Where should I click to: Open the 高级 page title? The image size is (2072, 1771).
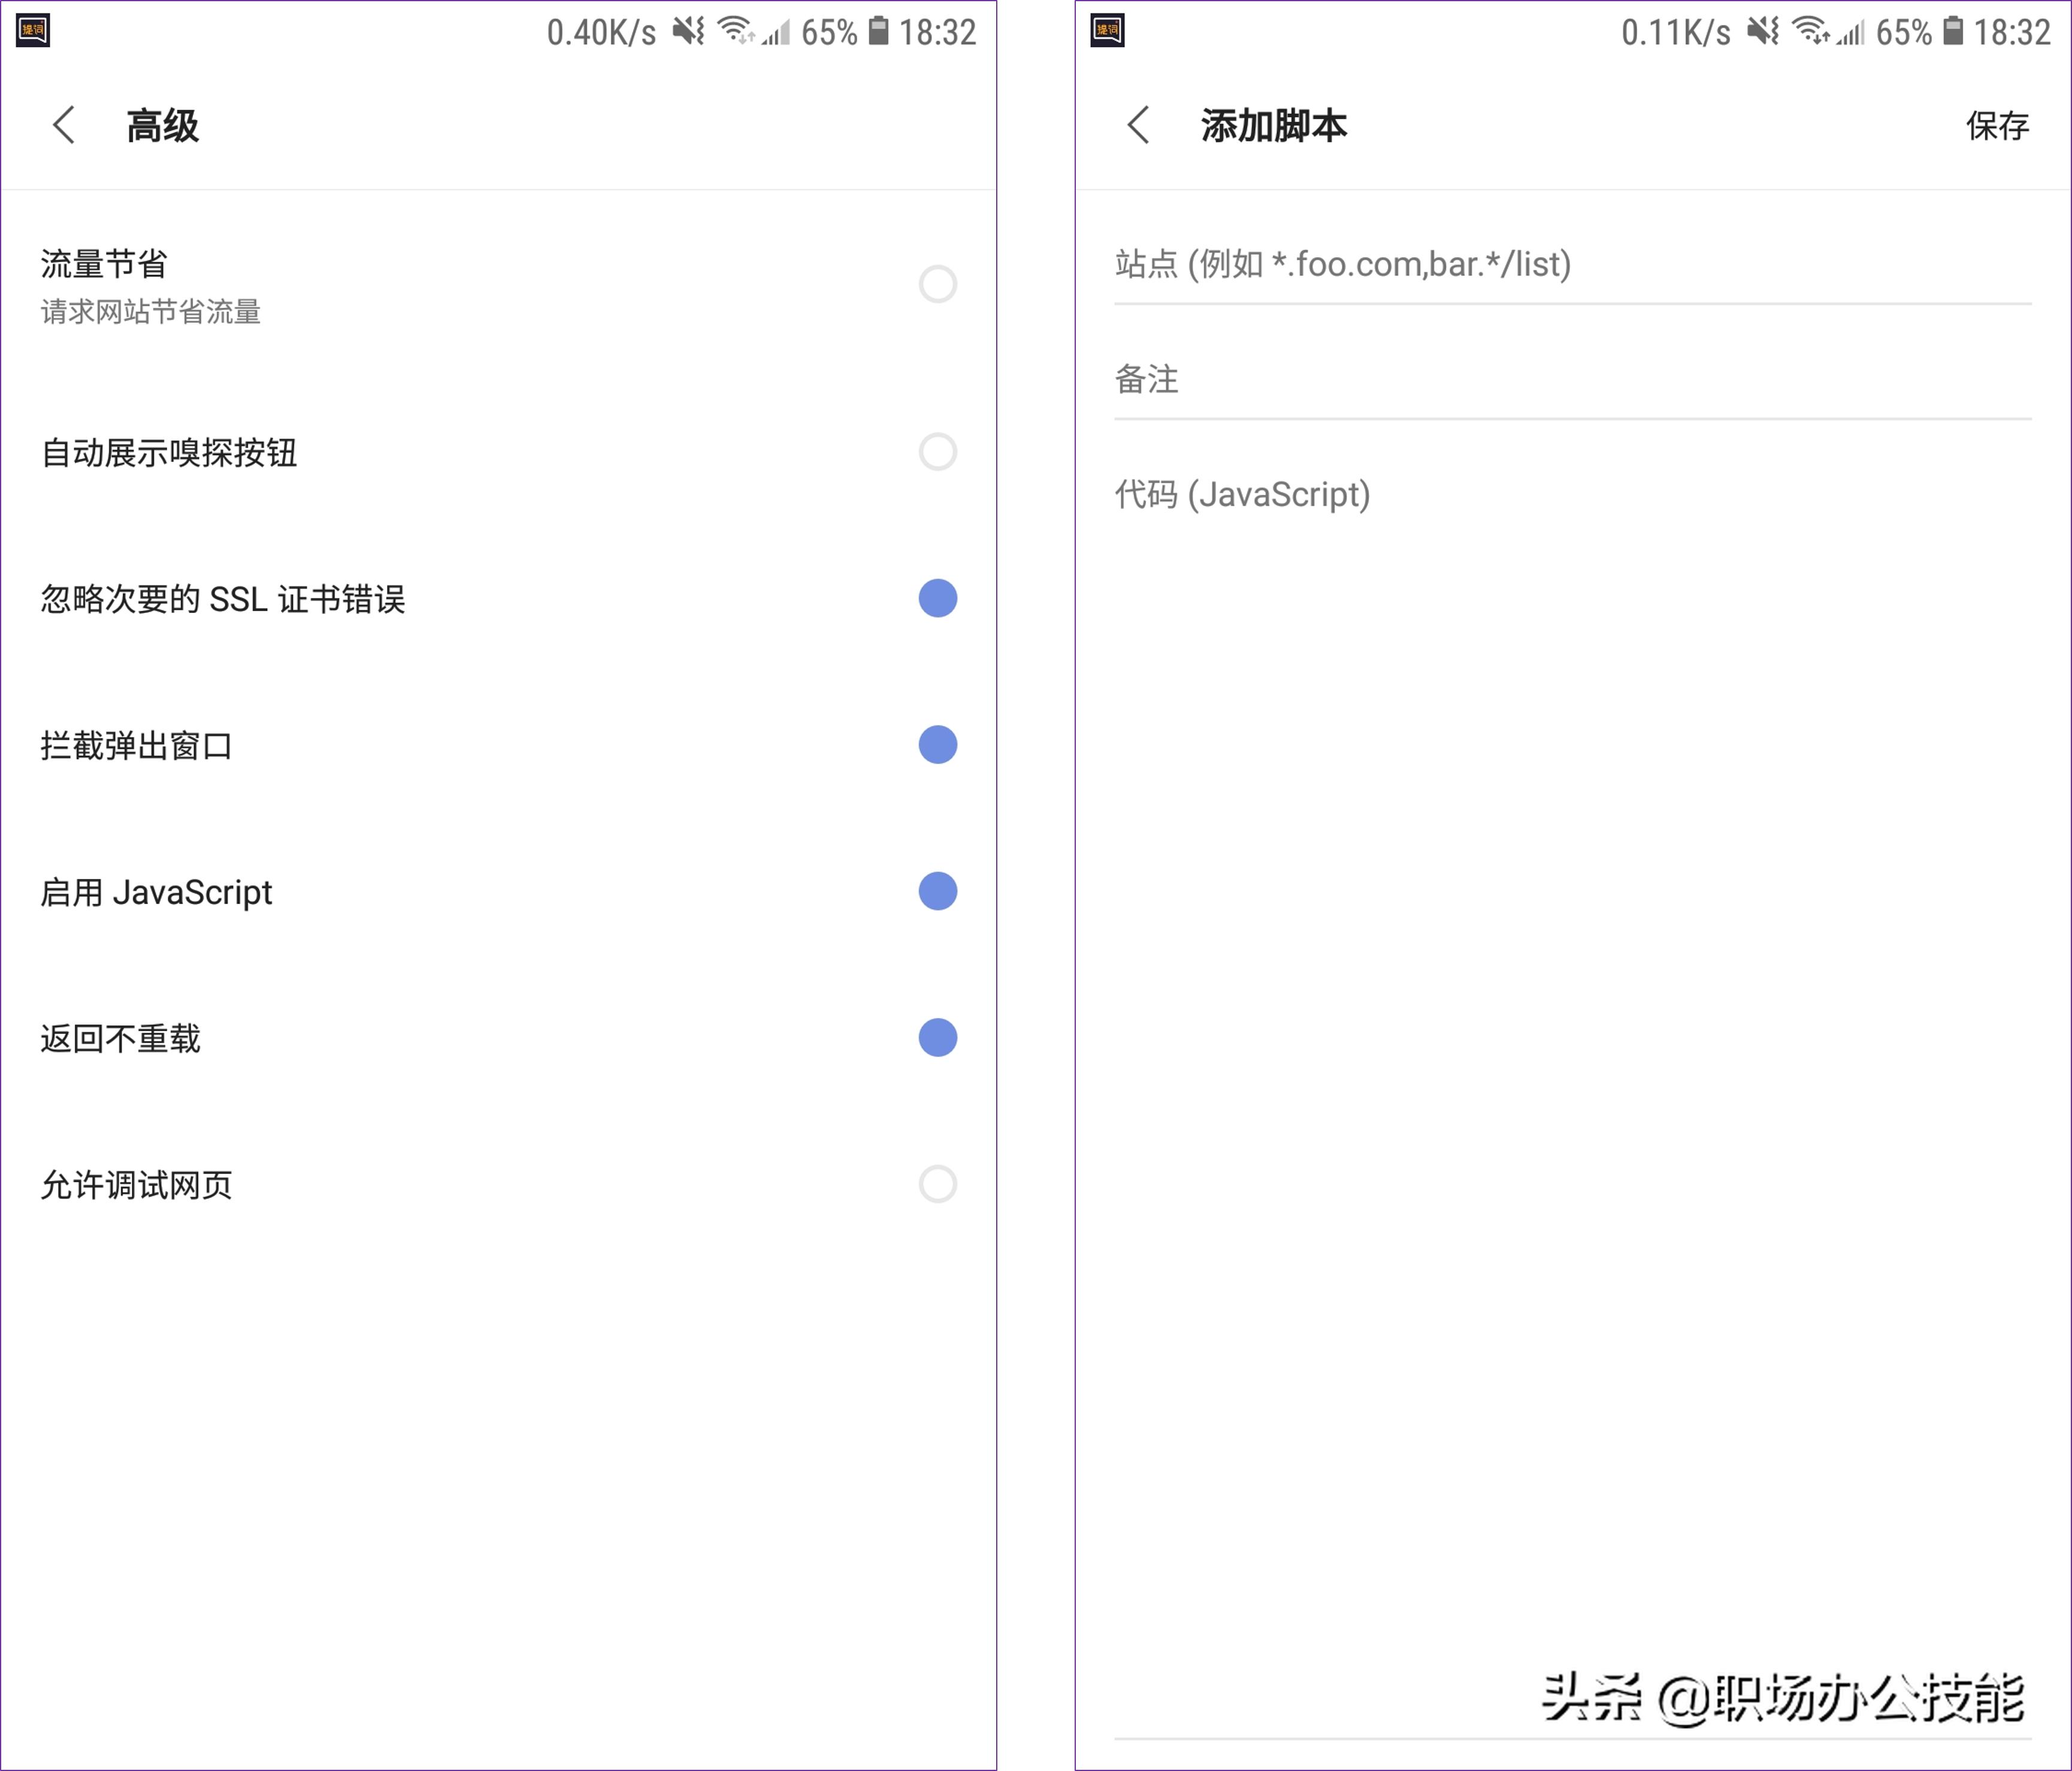(x=161, y=127)
